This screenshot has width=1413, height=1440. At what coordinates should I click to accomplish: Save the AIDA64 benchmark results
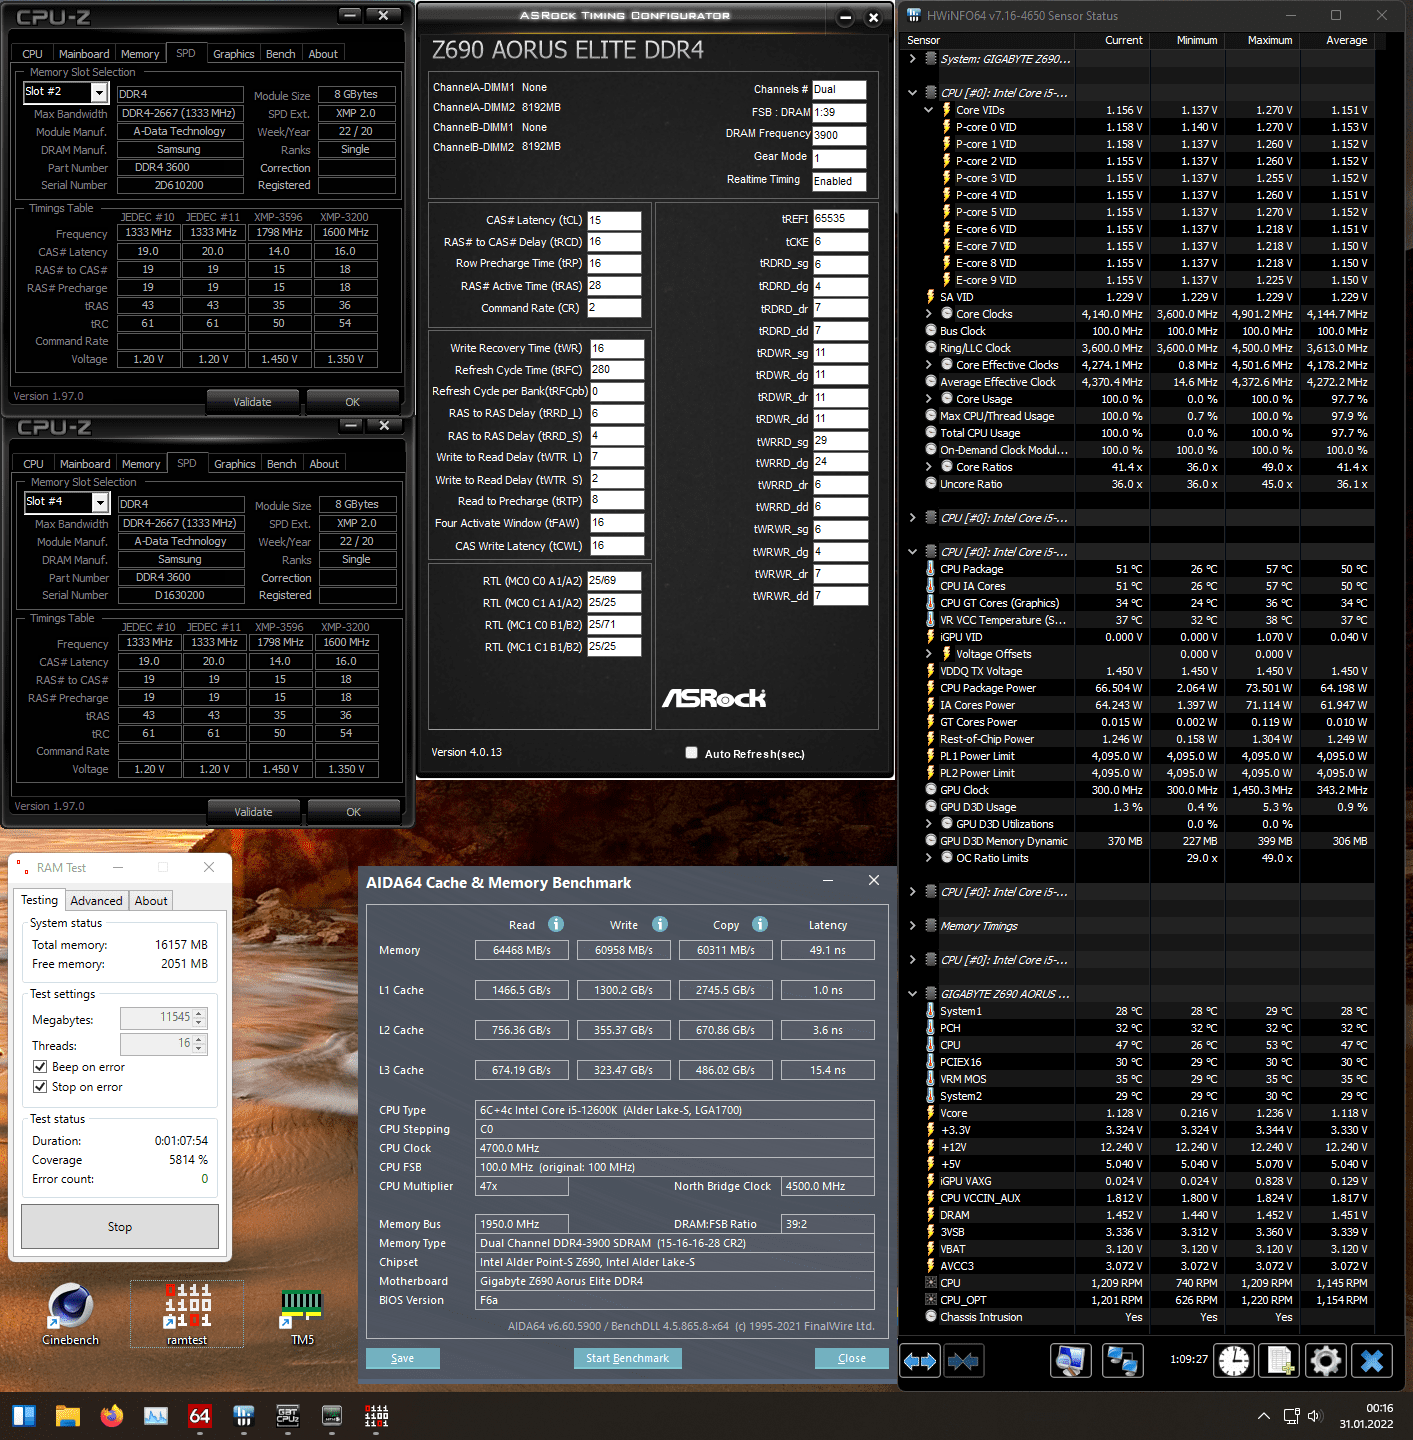[x=402, y=1358]
